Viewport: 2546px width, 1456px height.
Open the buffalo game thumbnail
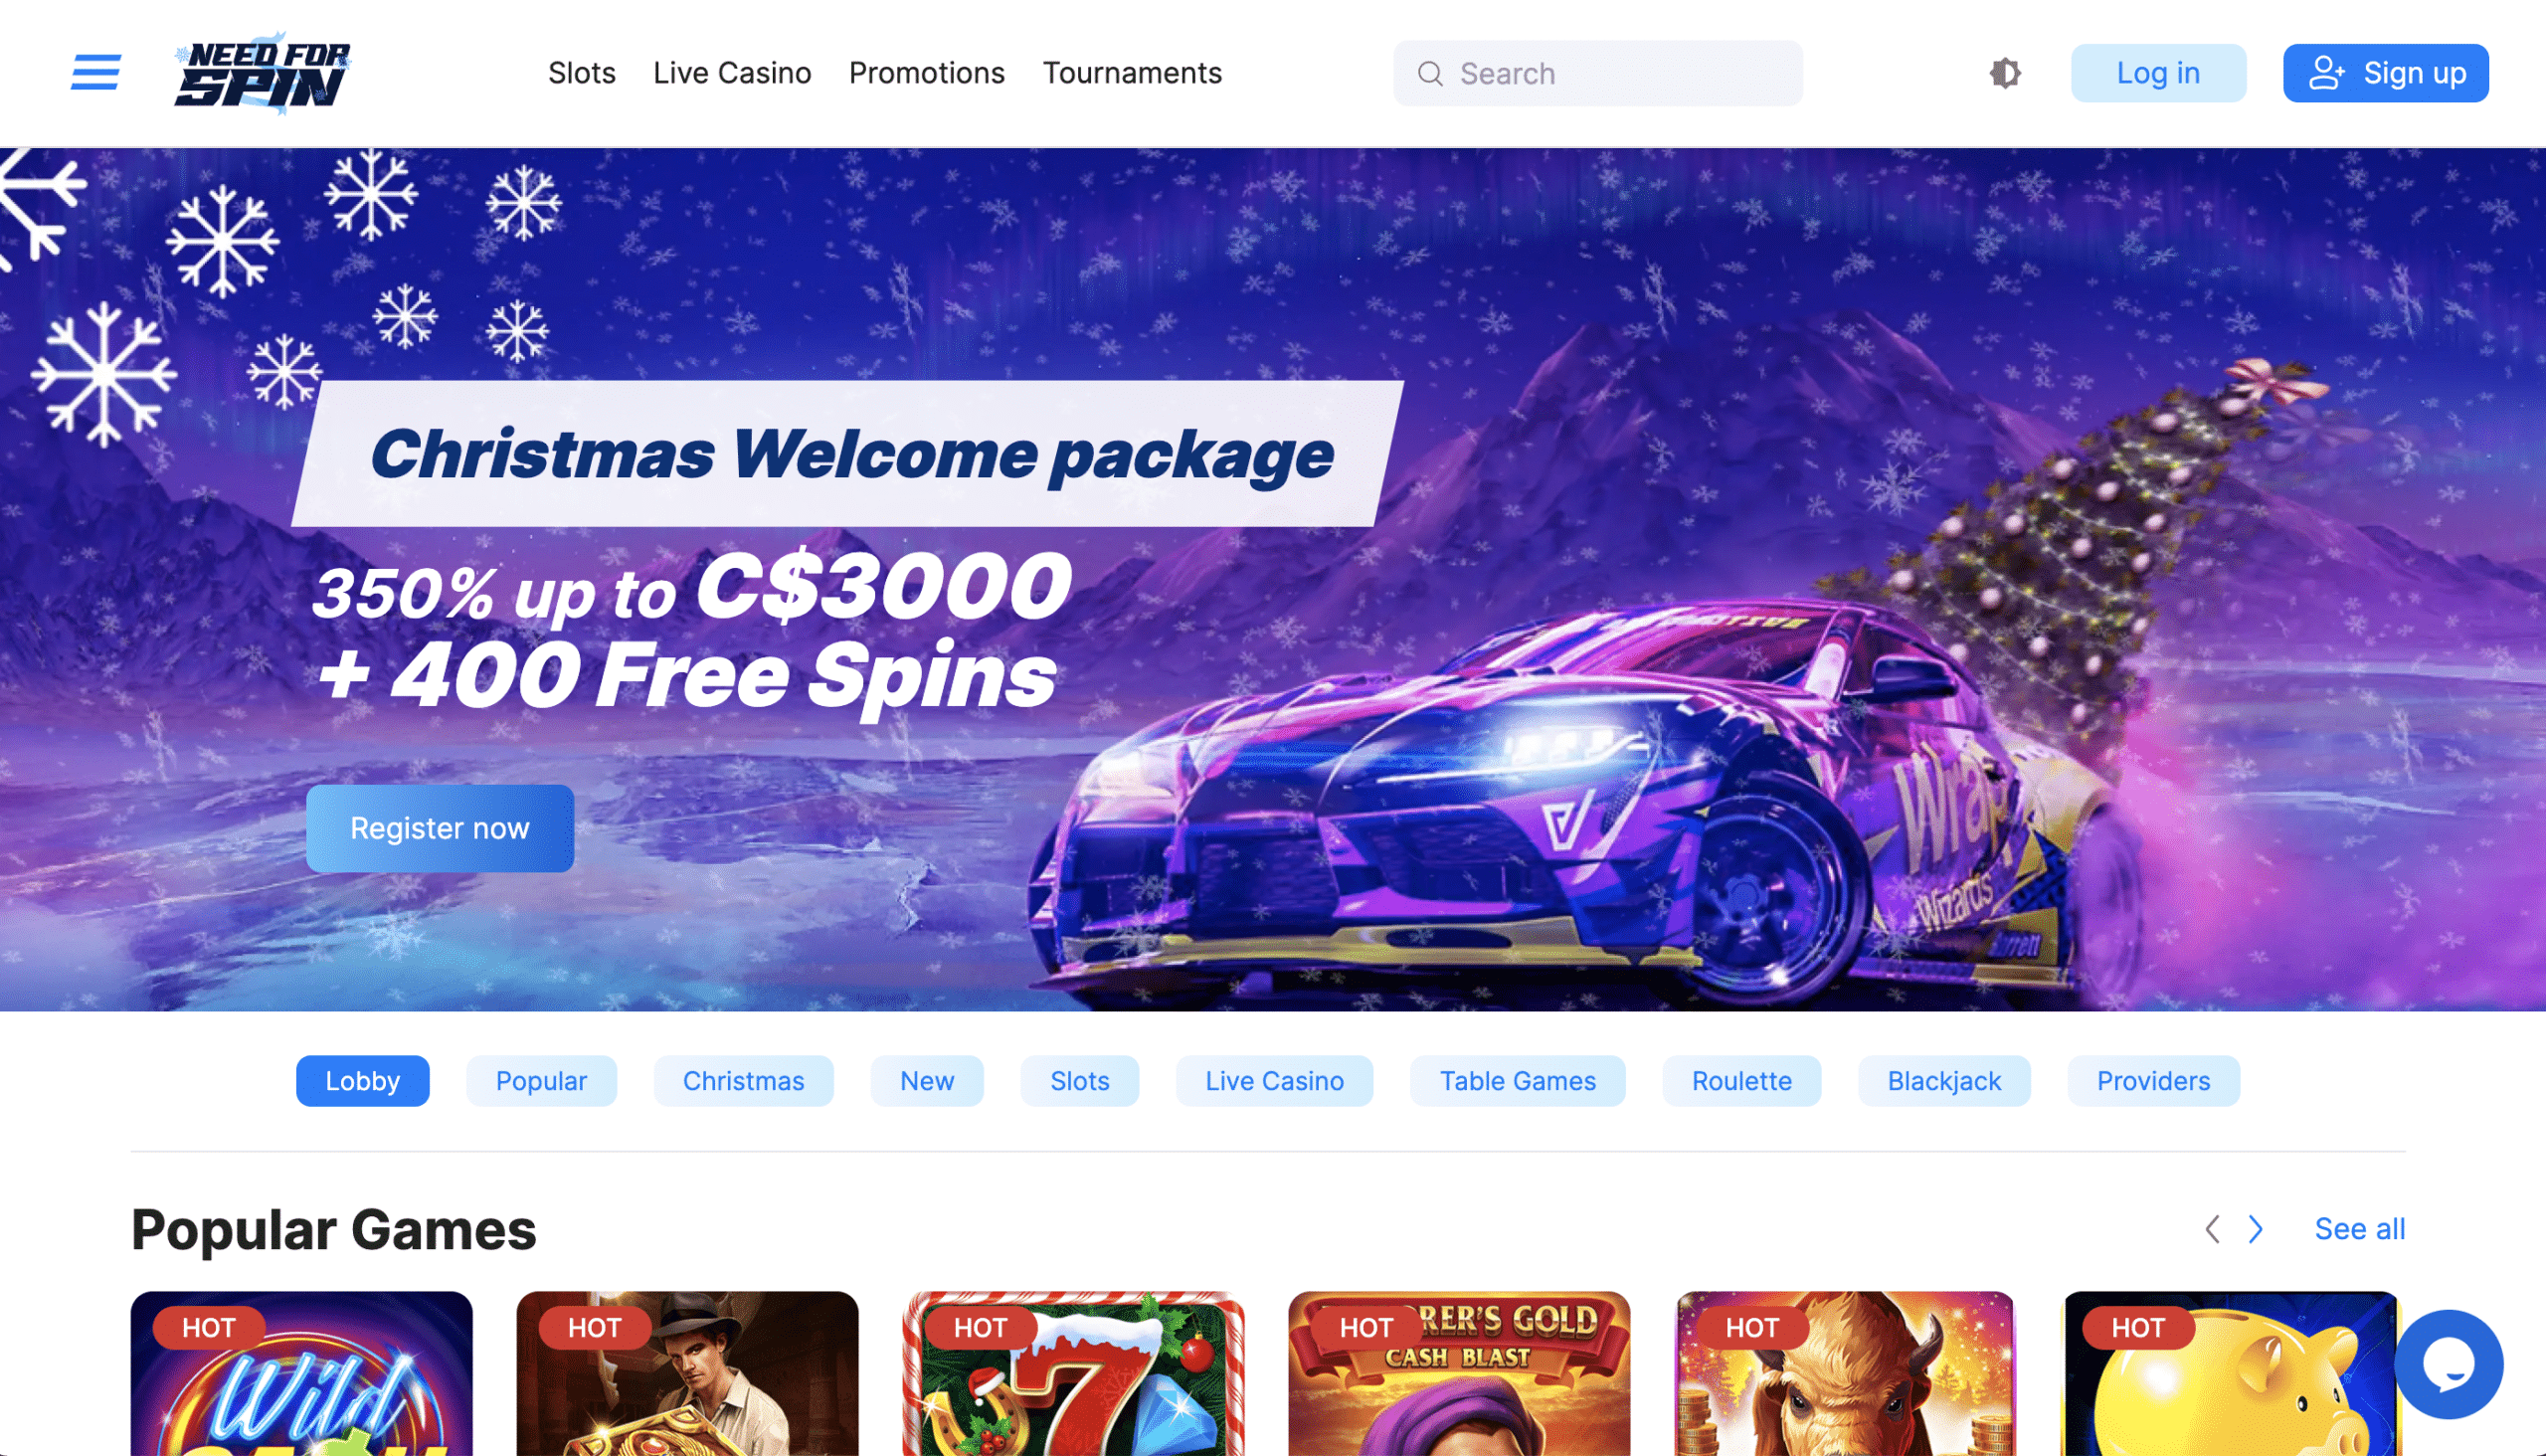click(x=1844, y=1374)
